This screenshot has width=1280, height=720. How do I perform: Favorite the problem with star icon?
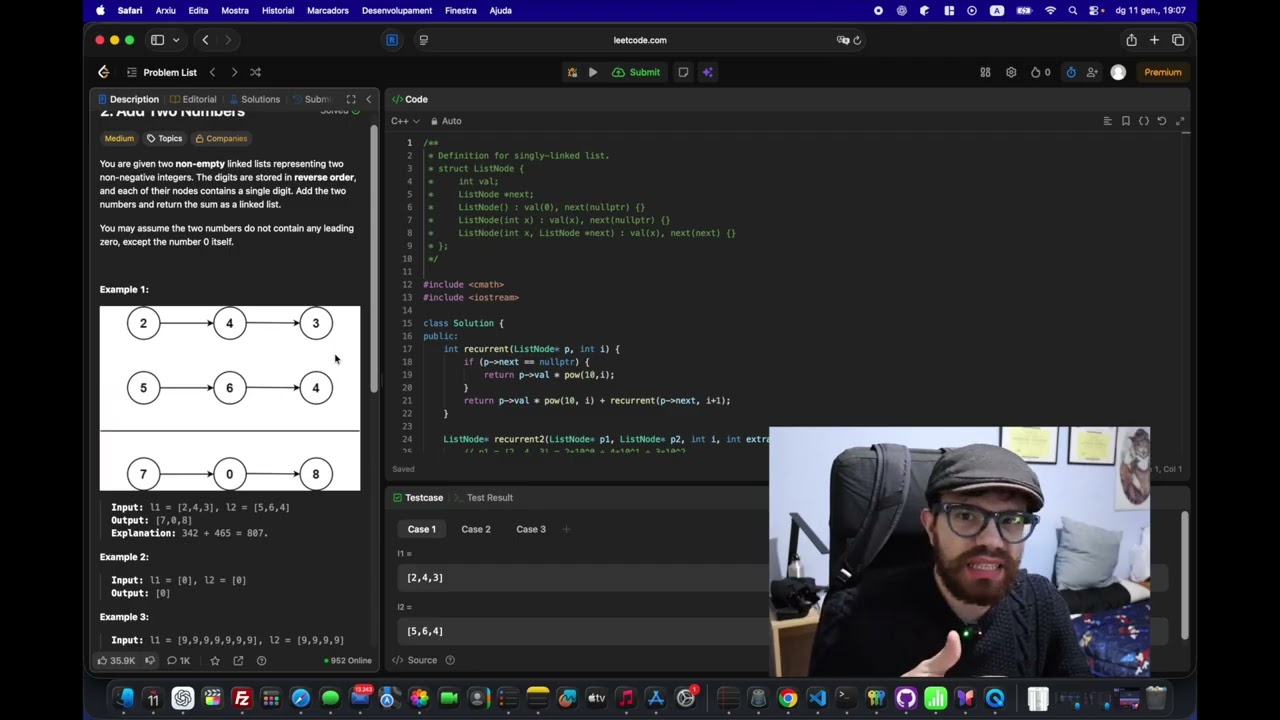pos(215,660)
